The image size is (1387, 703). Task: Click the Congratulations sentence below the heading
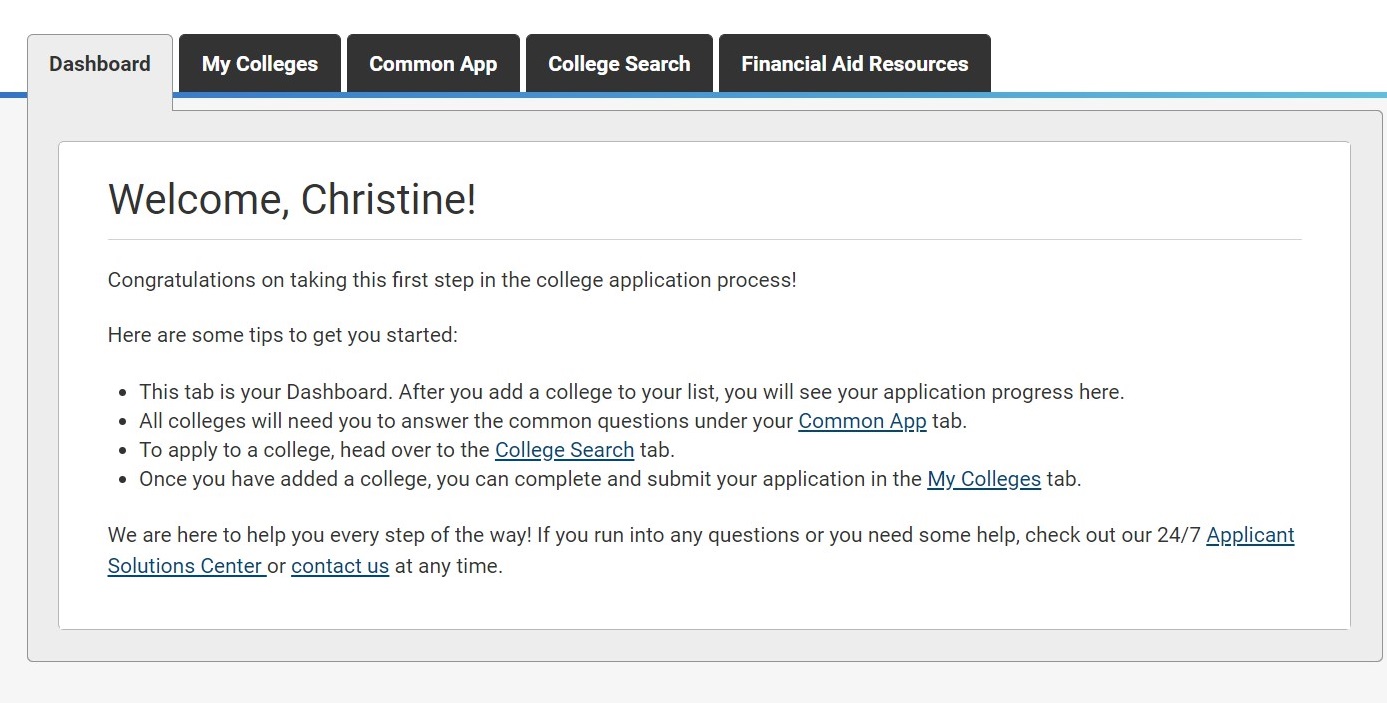452,280
